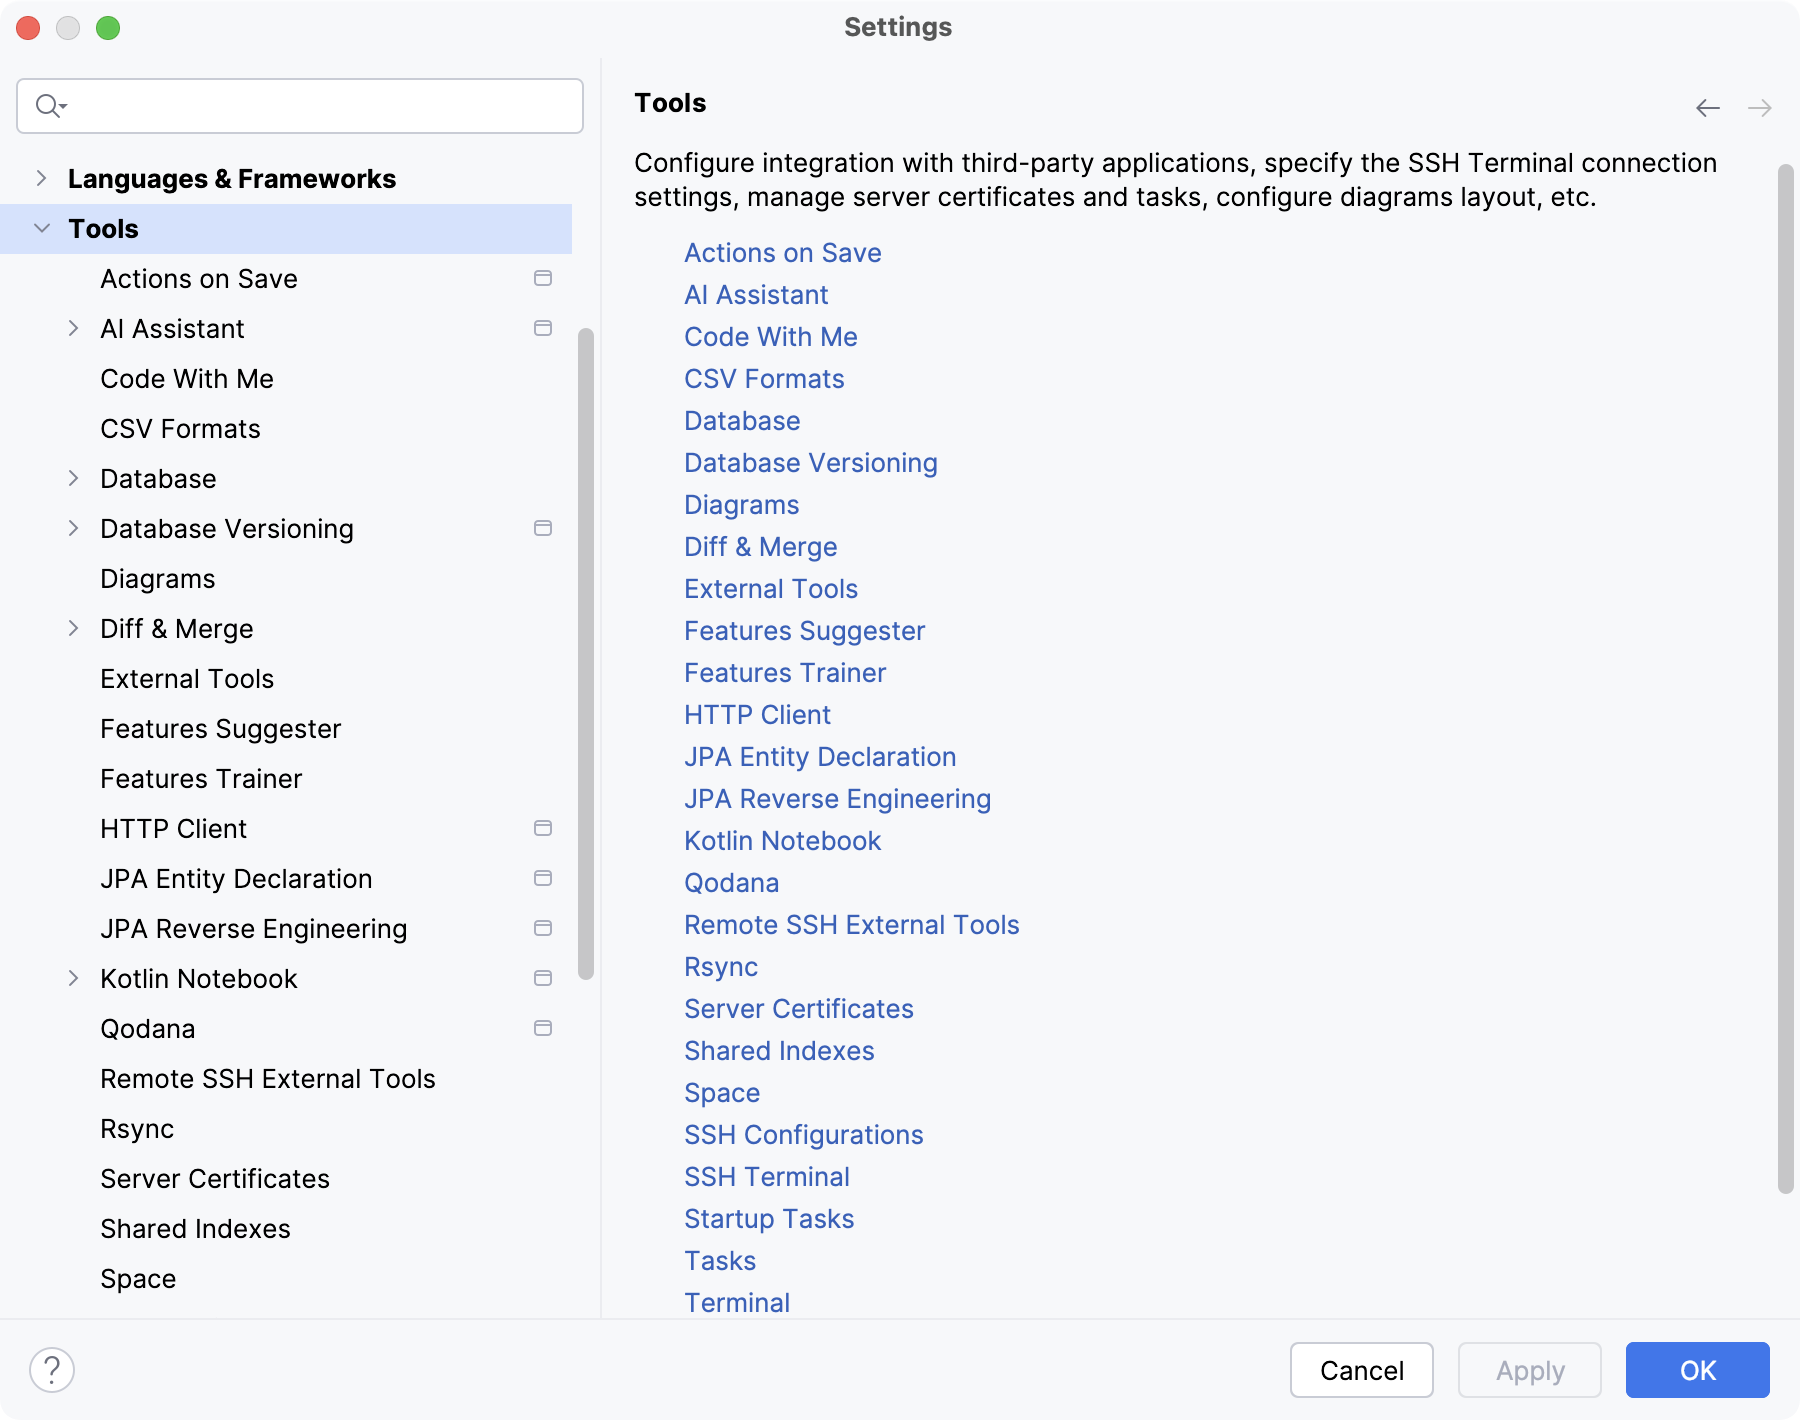
Task: Click project-level icon beside Database Versioning
Action: [543, 528]
